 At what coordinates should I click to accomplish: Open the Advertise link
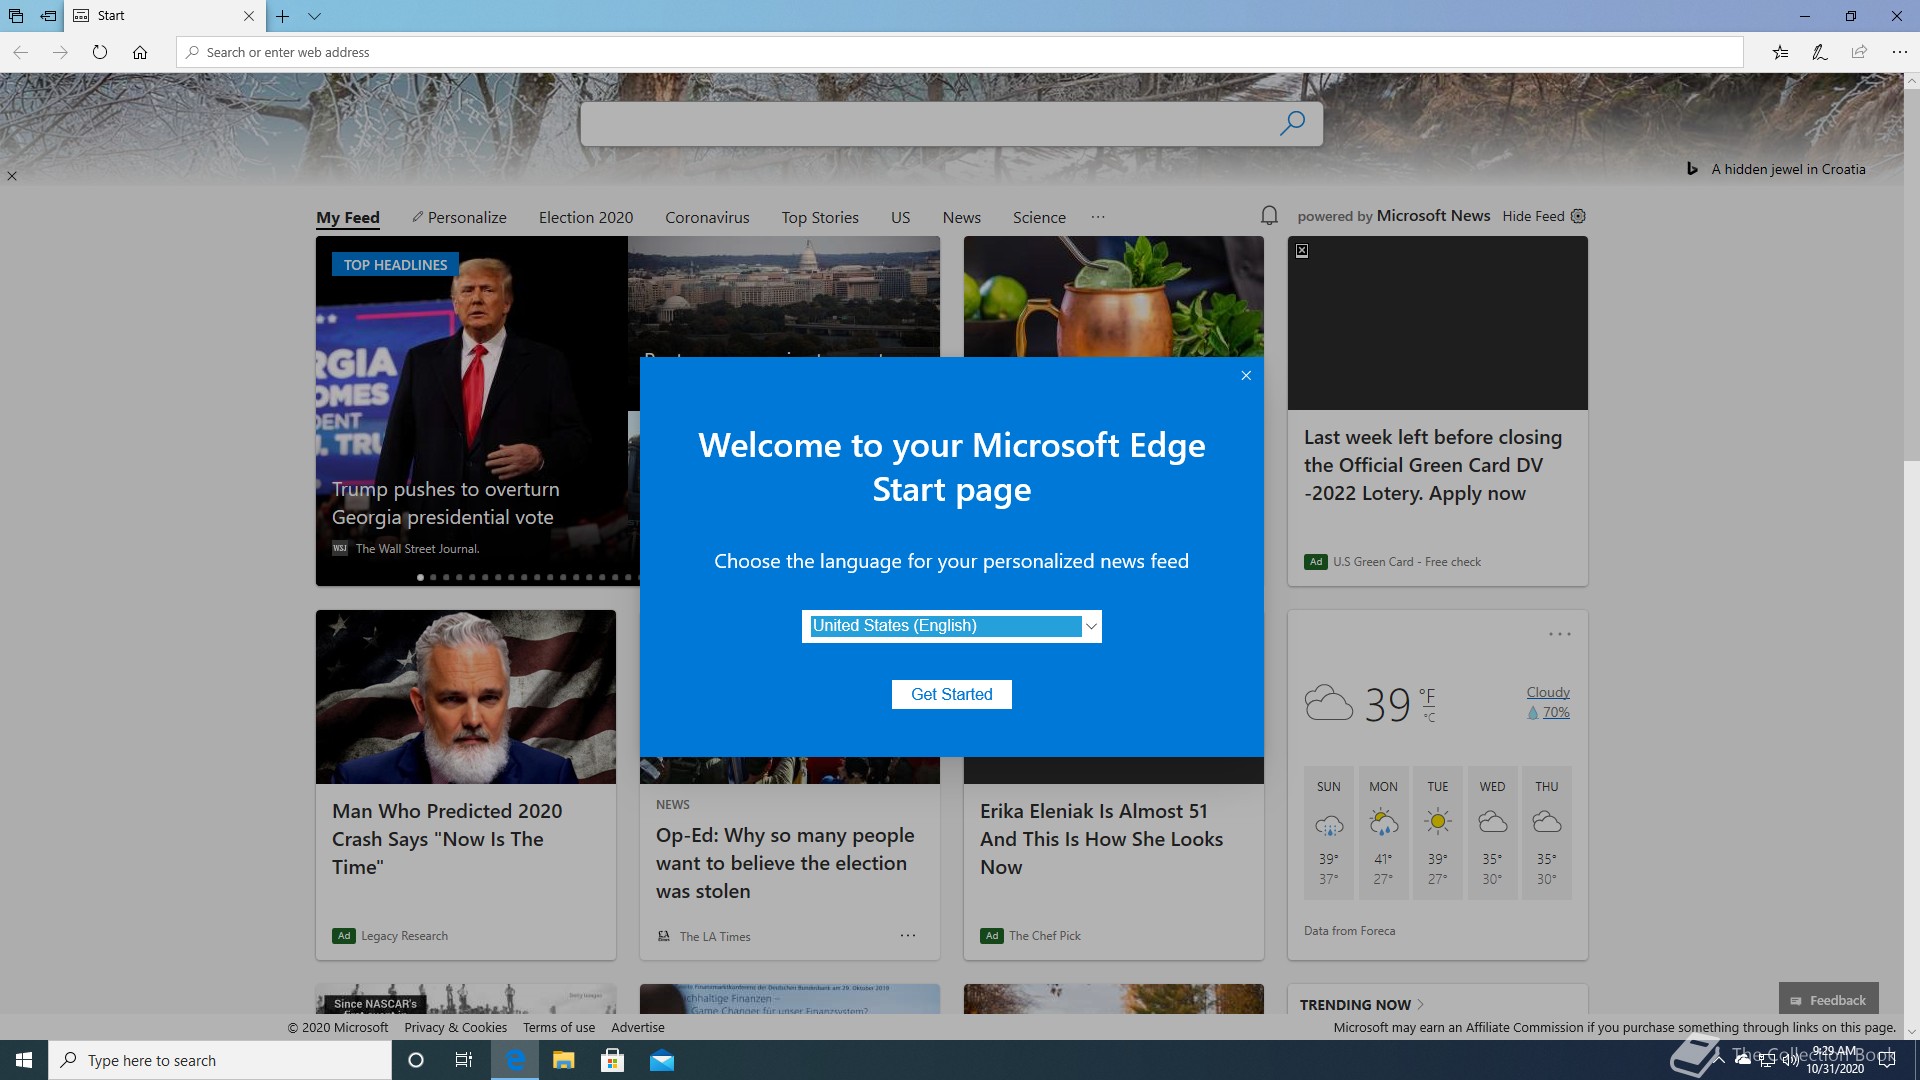tap(638, 1027)
